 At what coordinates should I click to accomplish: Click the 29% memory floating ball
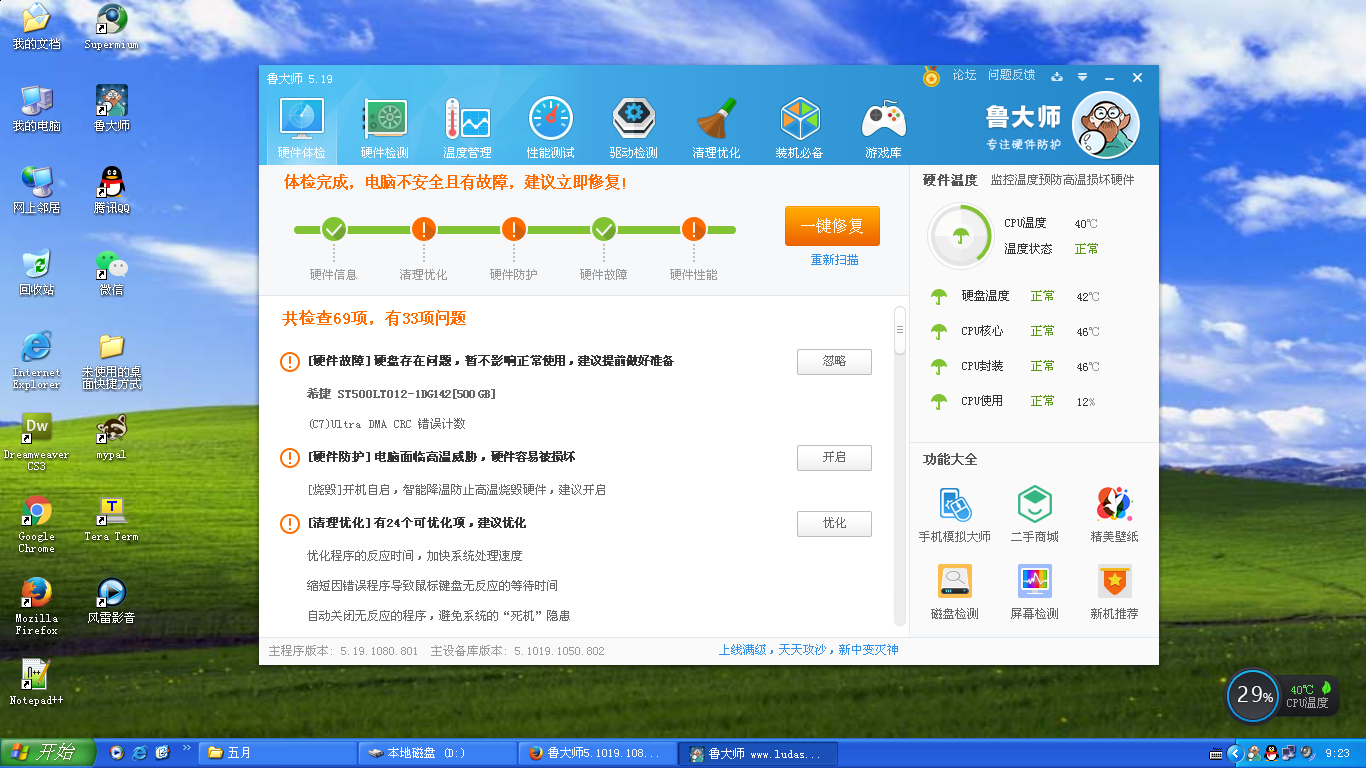tap(1253, 695)
